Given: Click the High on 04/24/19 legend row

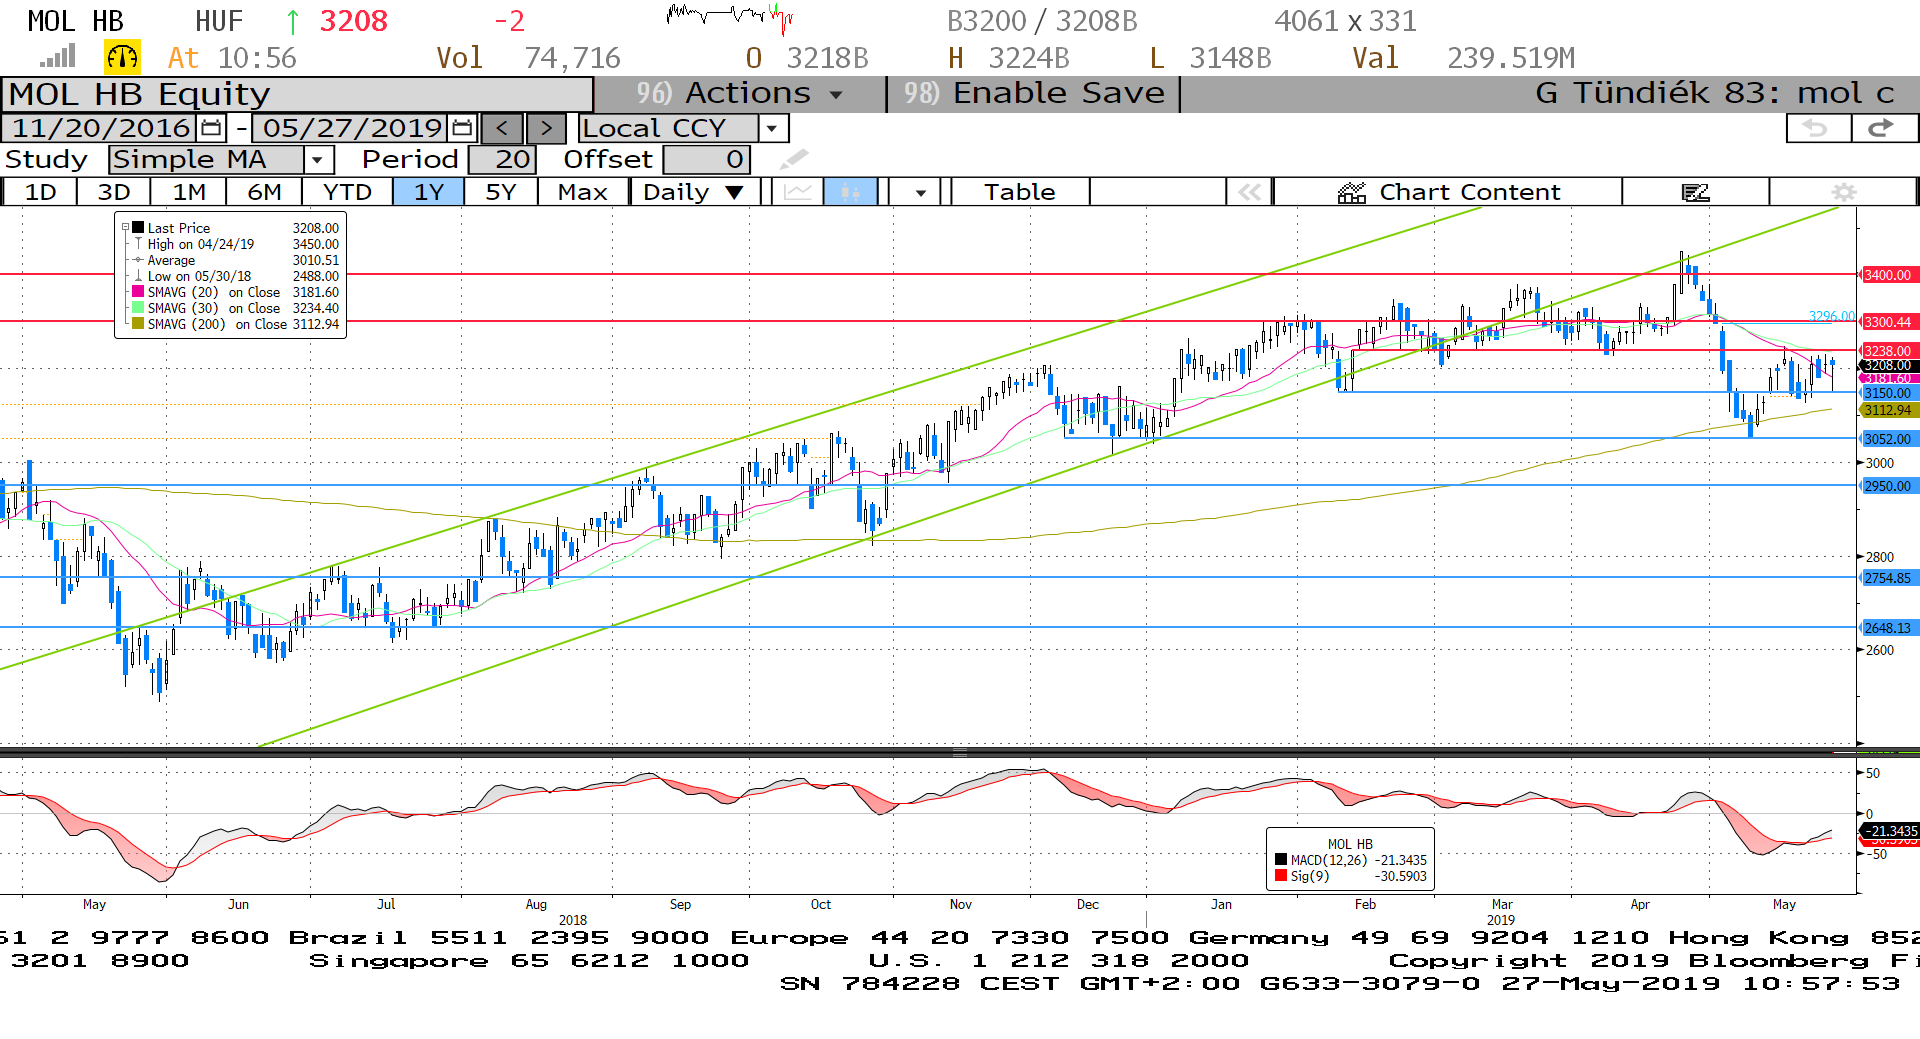Looking at the screenshot, I should 236,244.
